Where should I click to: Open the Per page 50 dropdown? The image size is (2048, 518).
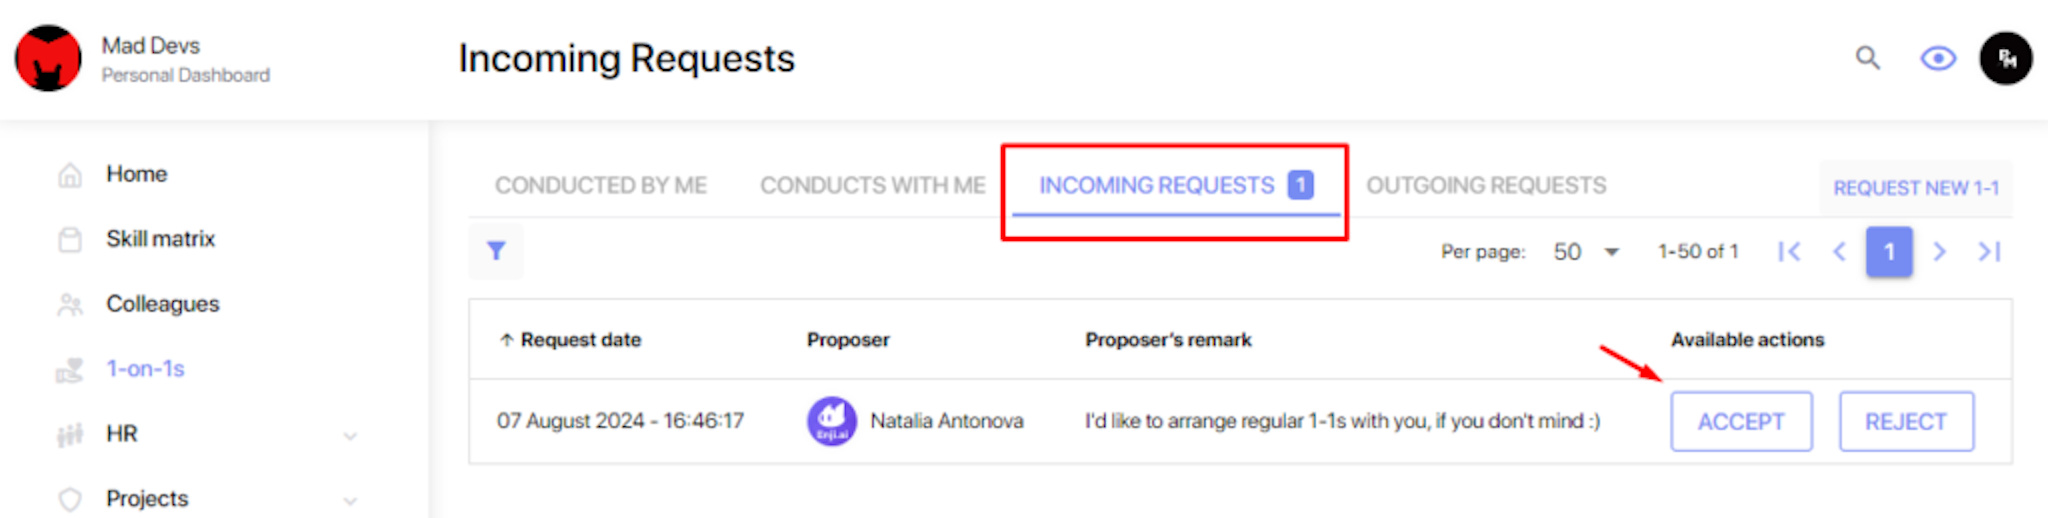pos(1585,252)
